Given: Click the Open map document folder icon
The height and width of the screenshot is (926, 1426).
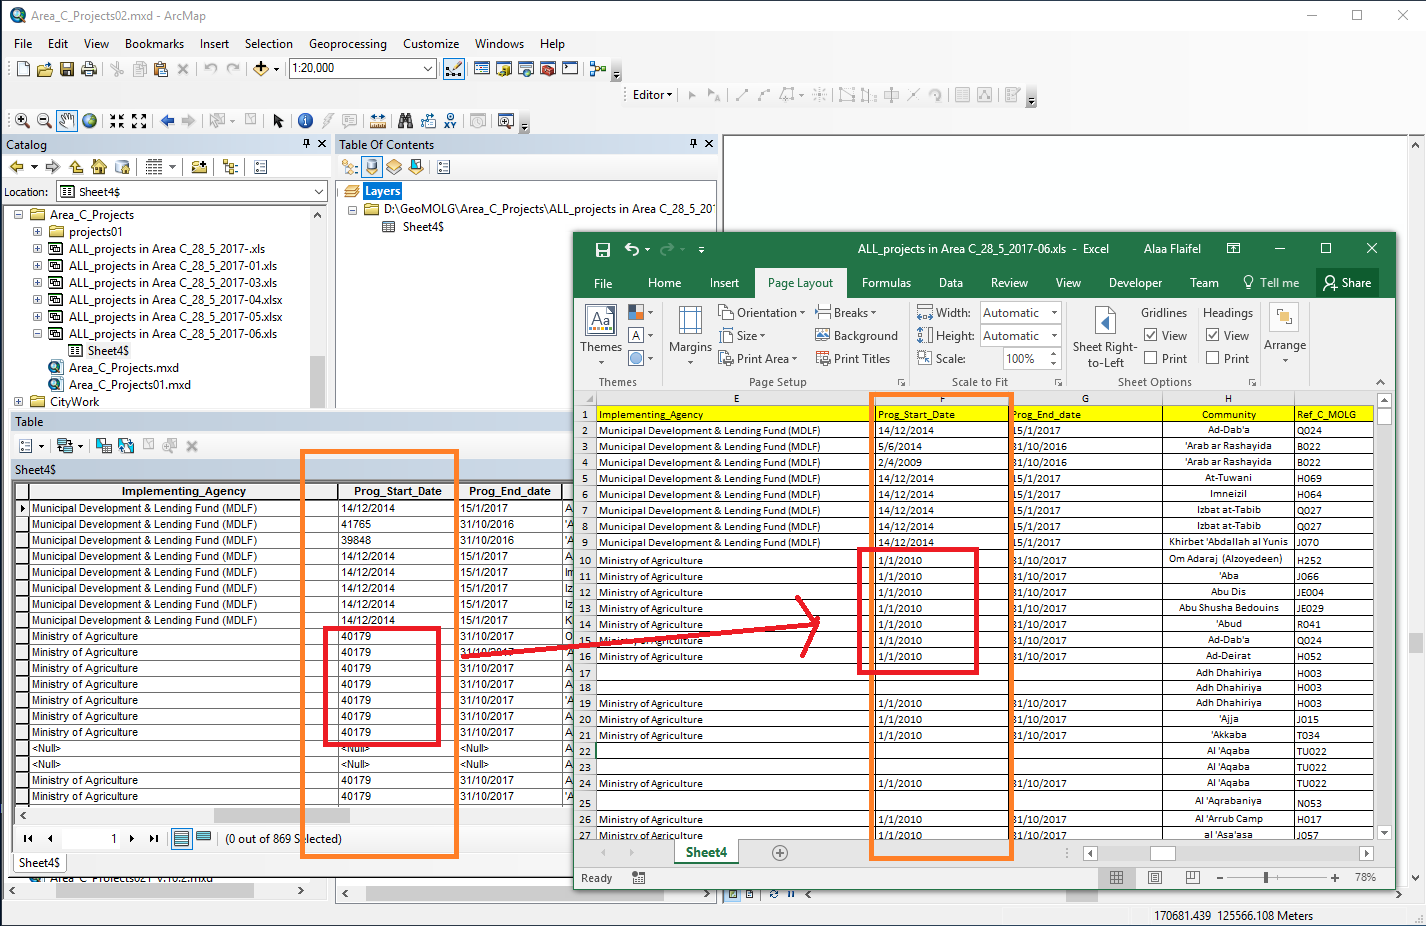Looking at the screenshot, I should click(x=44, y=69).
